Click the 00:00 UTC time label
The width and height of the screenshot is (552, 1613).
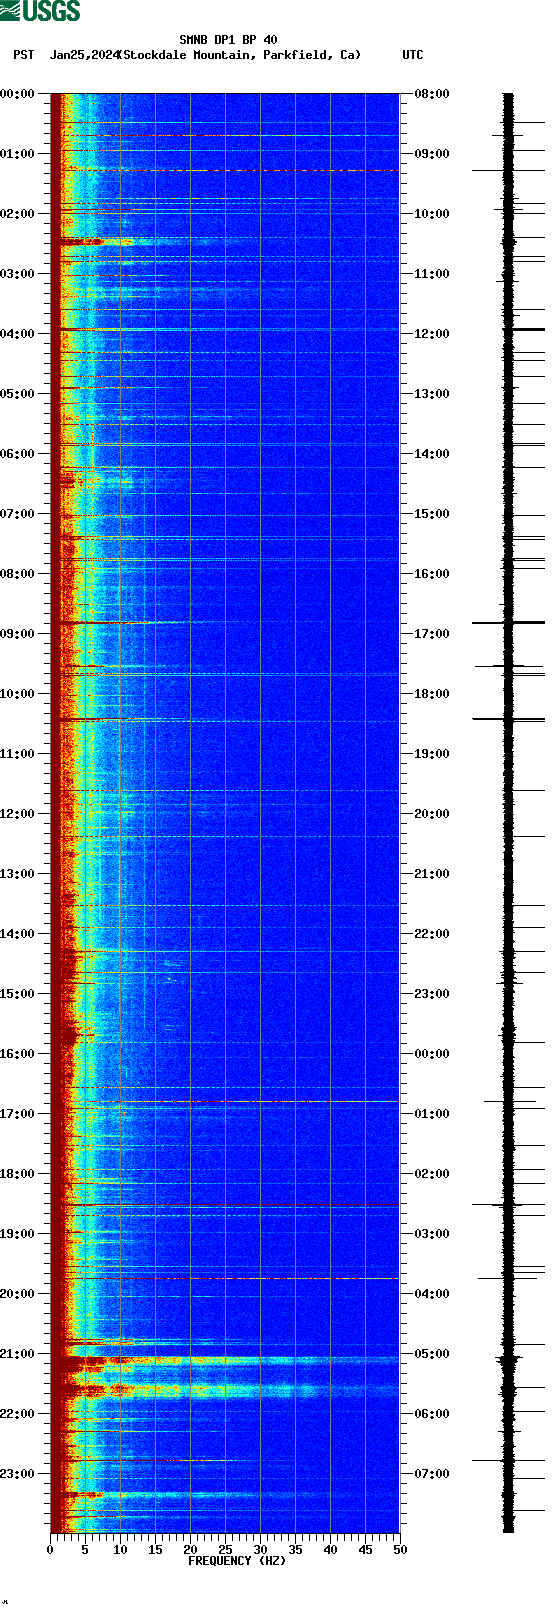coord(432,1054)
